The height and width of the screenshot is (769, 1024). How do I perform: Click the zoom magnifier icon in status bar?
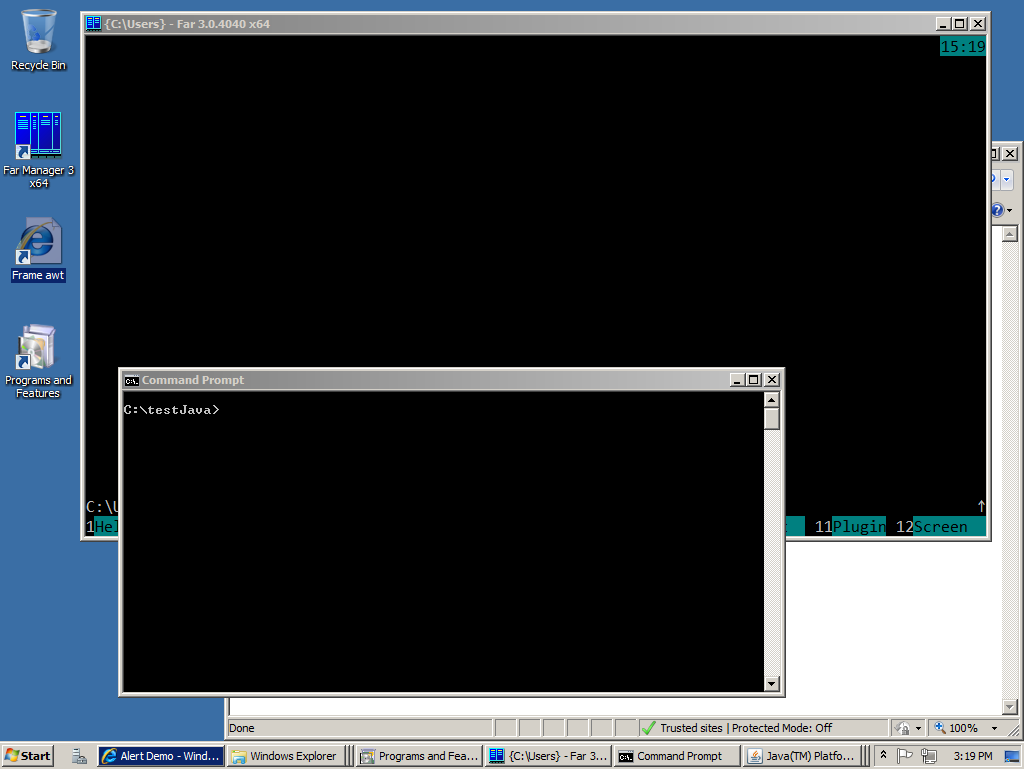point(940,728)
